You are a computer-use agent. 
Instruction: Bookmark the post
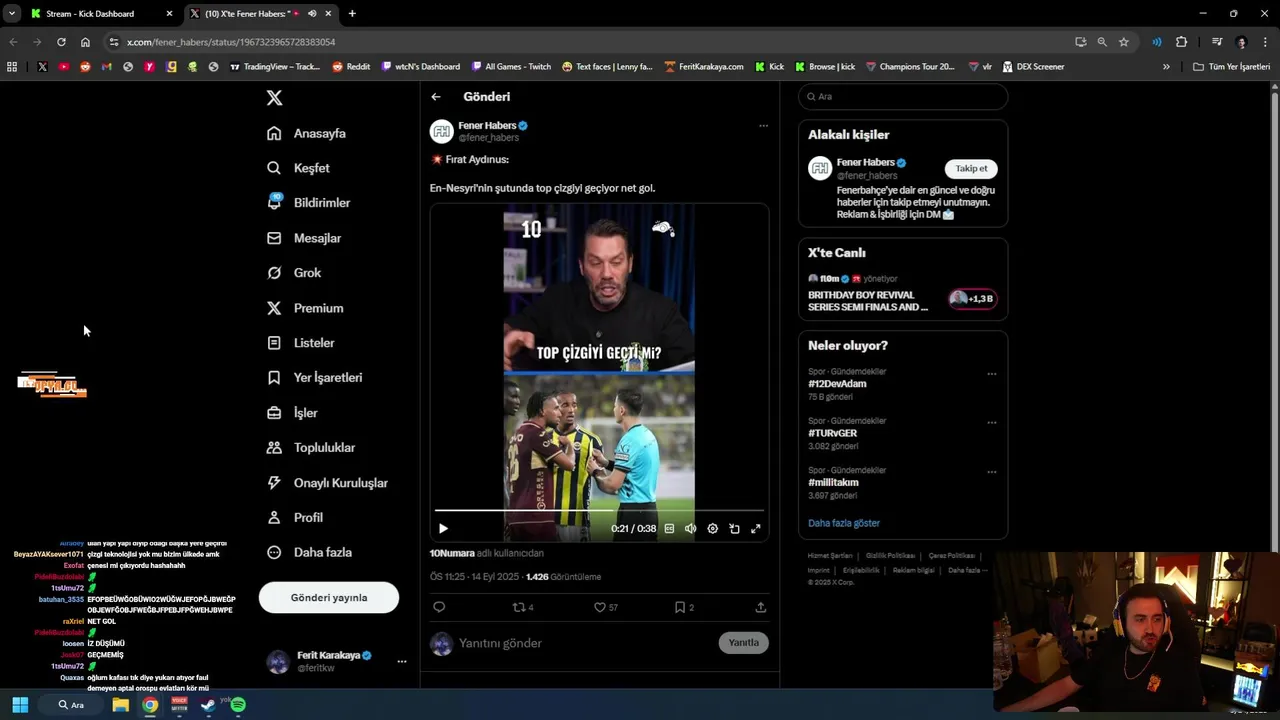(x=683, y=607)
